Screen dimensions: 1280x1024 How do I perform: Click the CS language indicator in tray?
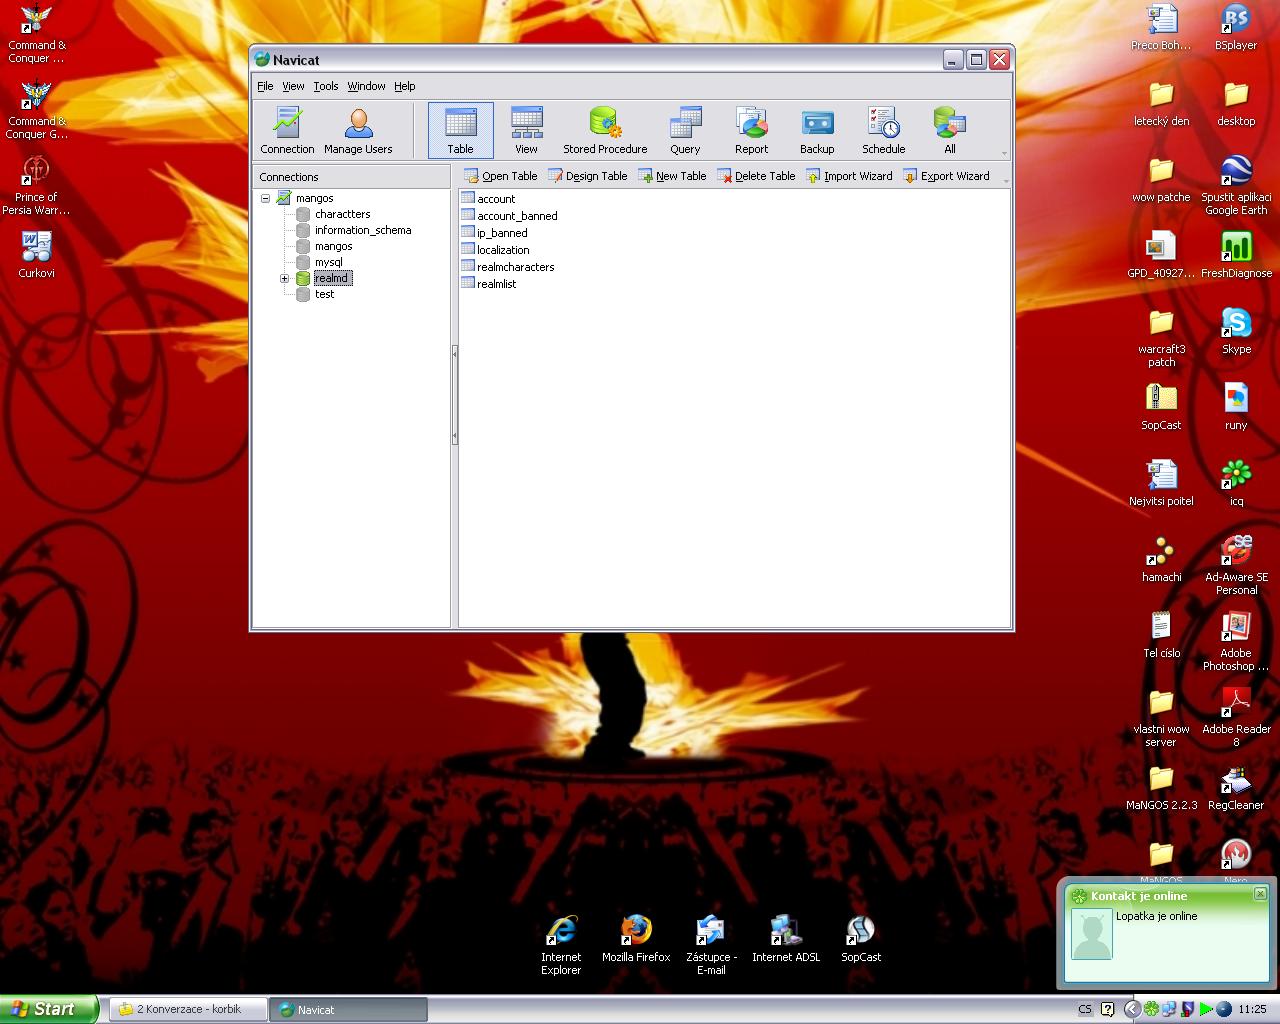pos(1085,1009)
